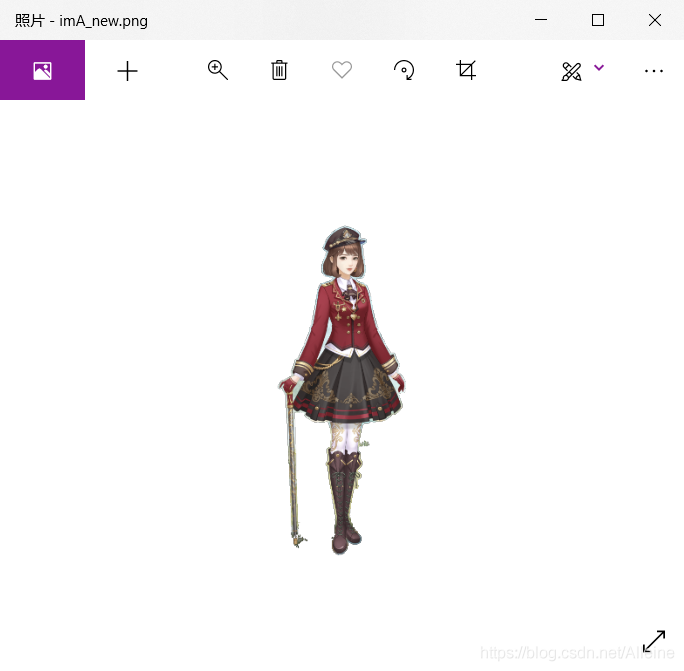The width and height of the screenshot is (684, 671).
Task: Maximize the Photos window
Action: [x=598, y=20]
